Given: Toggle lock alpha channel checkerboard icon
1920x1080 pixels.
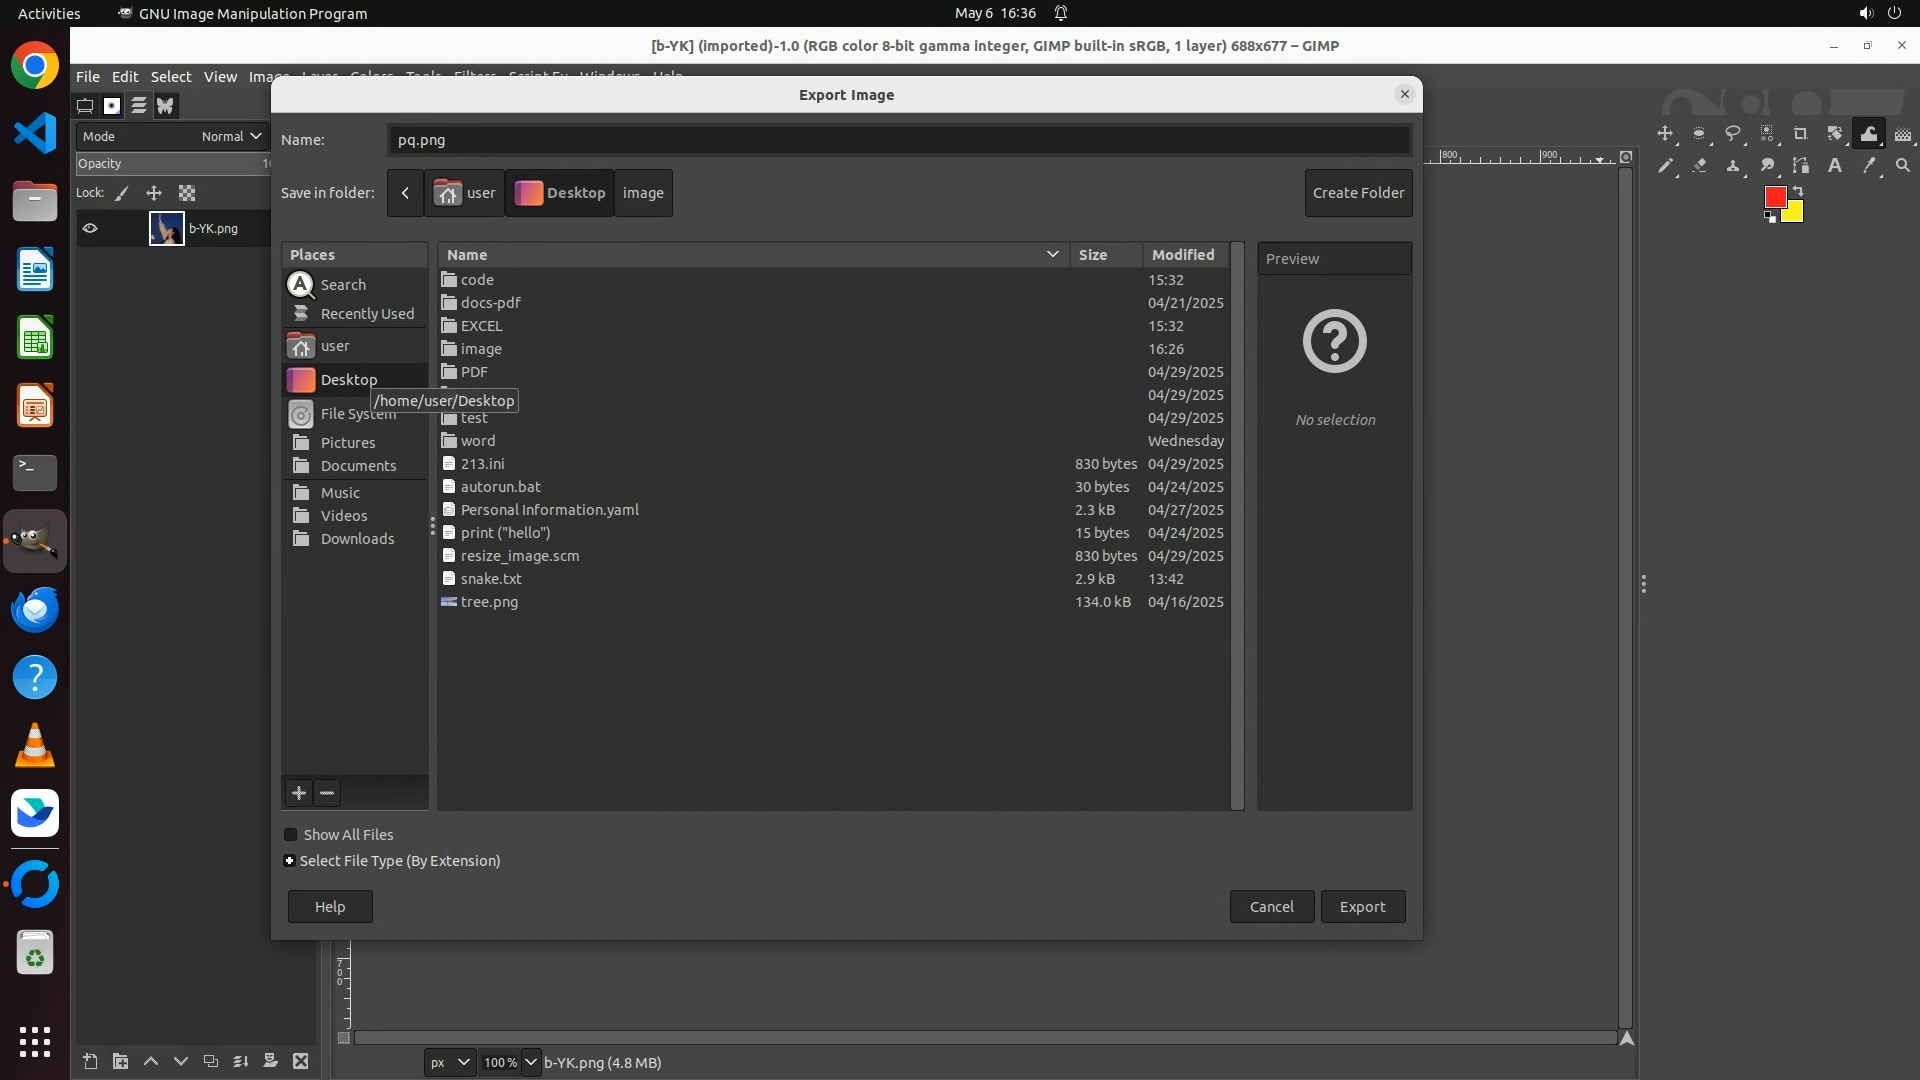Looking at the screenshot, I should tap(187, 193).
